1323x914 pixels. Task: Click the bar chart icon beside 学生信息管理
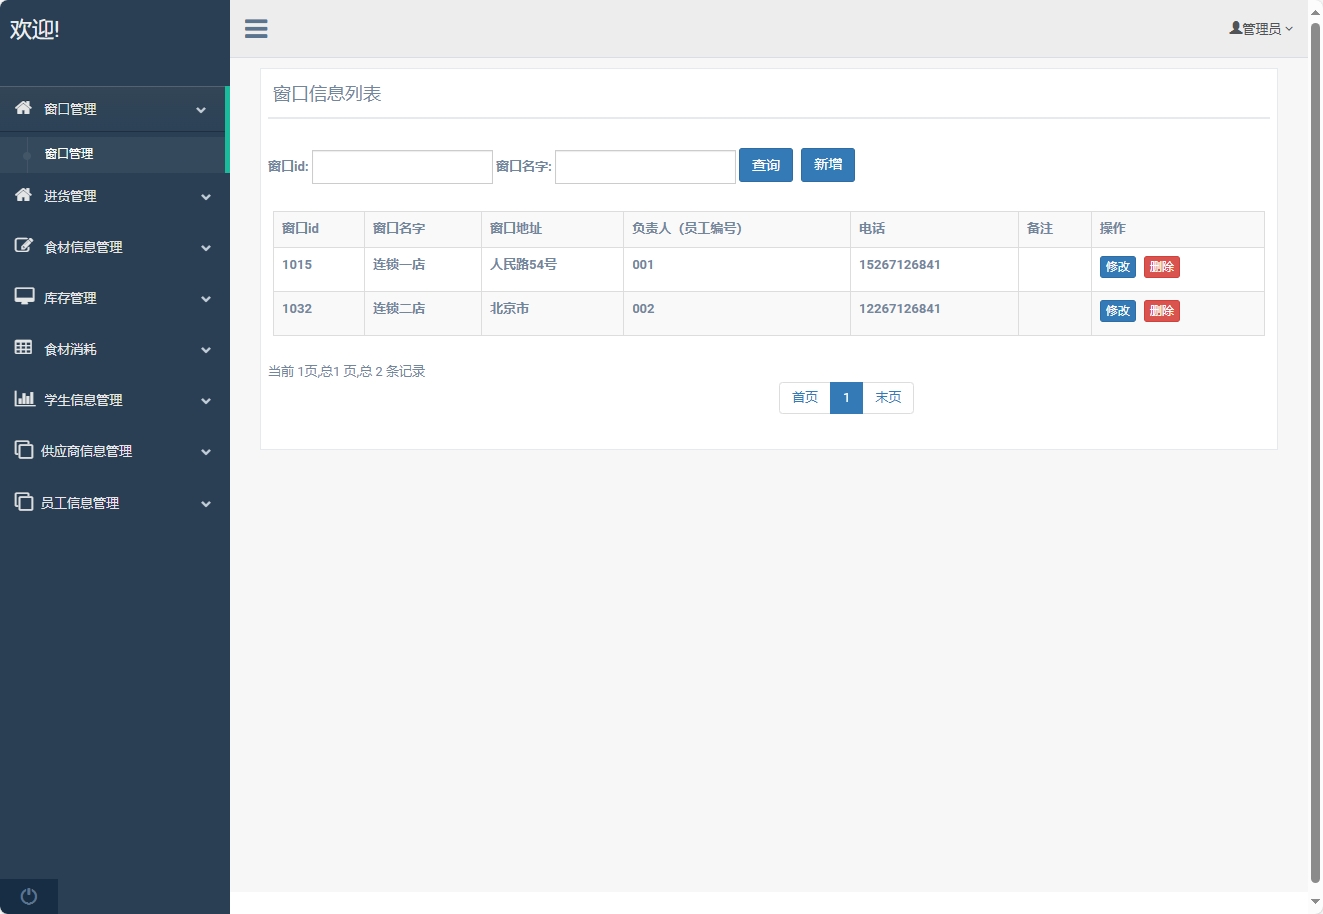coord(24,399)
